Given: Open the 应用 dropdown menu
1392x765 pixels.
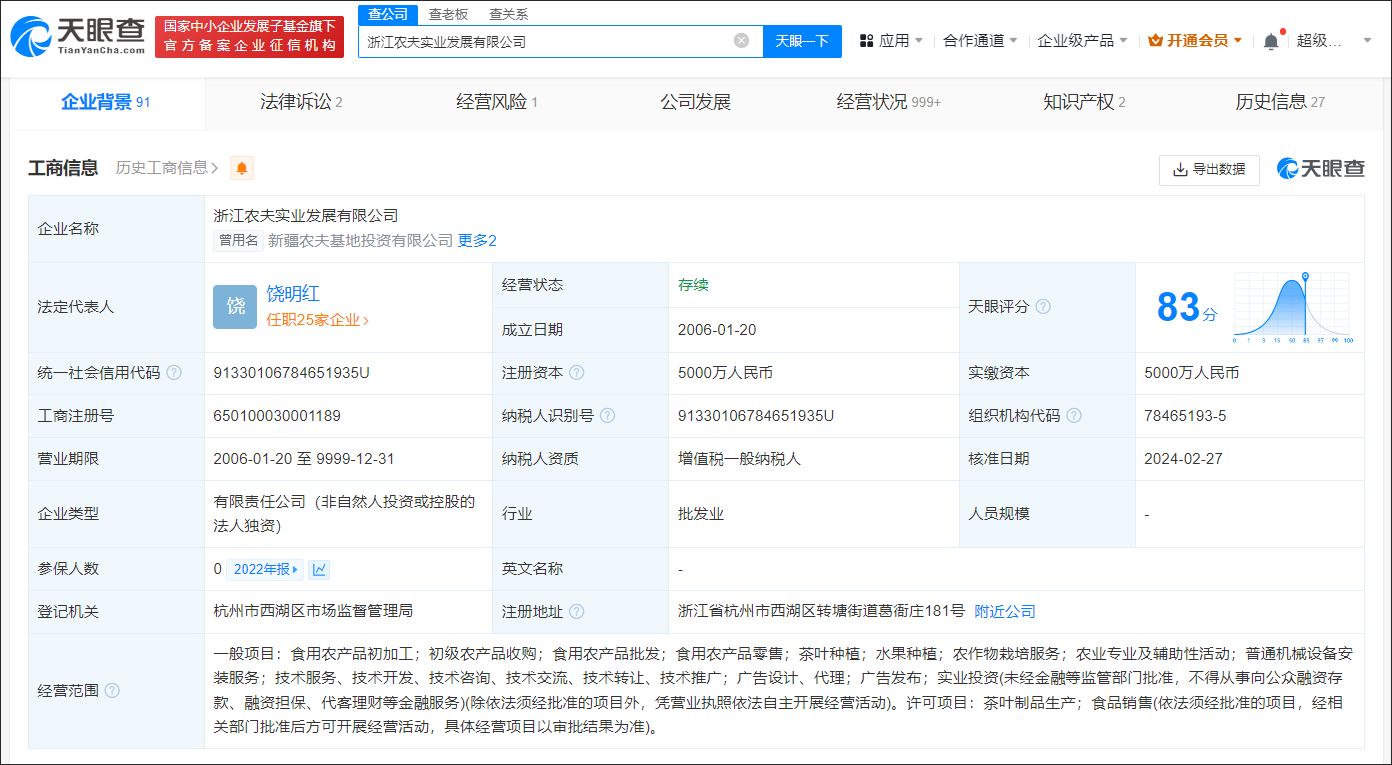Looking at the screenshot, I should 891,41.
